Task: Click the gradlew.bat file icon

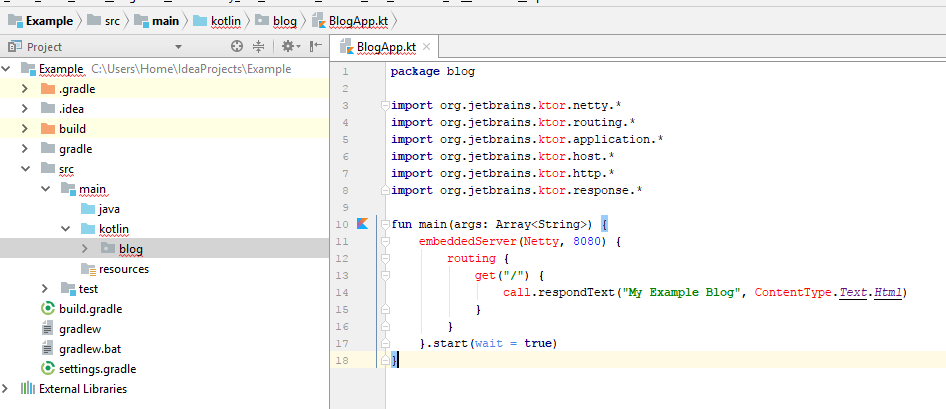Action: click(x=48, y=349)
